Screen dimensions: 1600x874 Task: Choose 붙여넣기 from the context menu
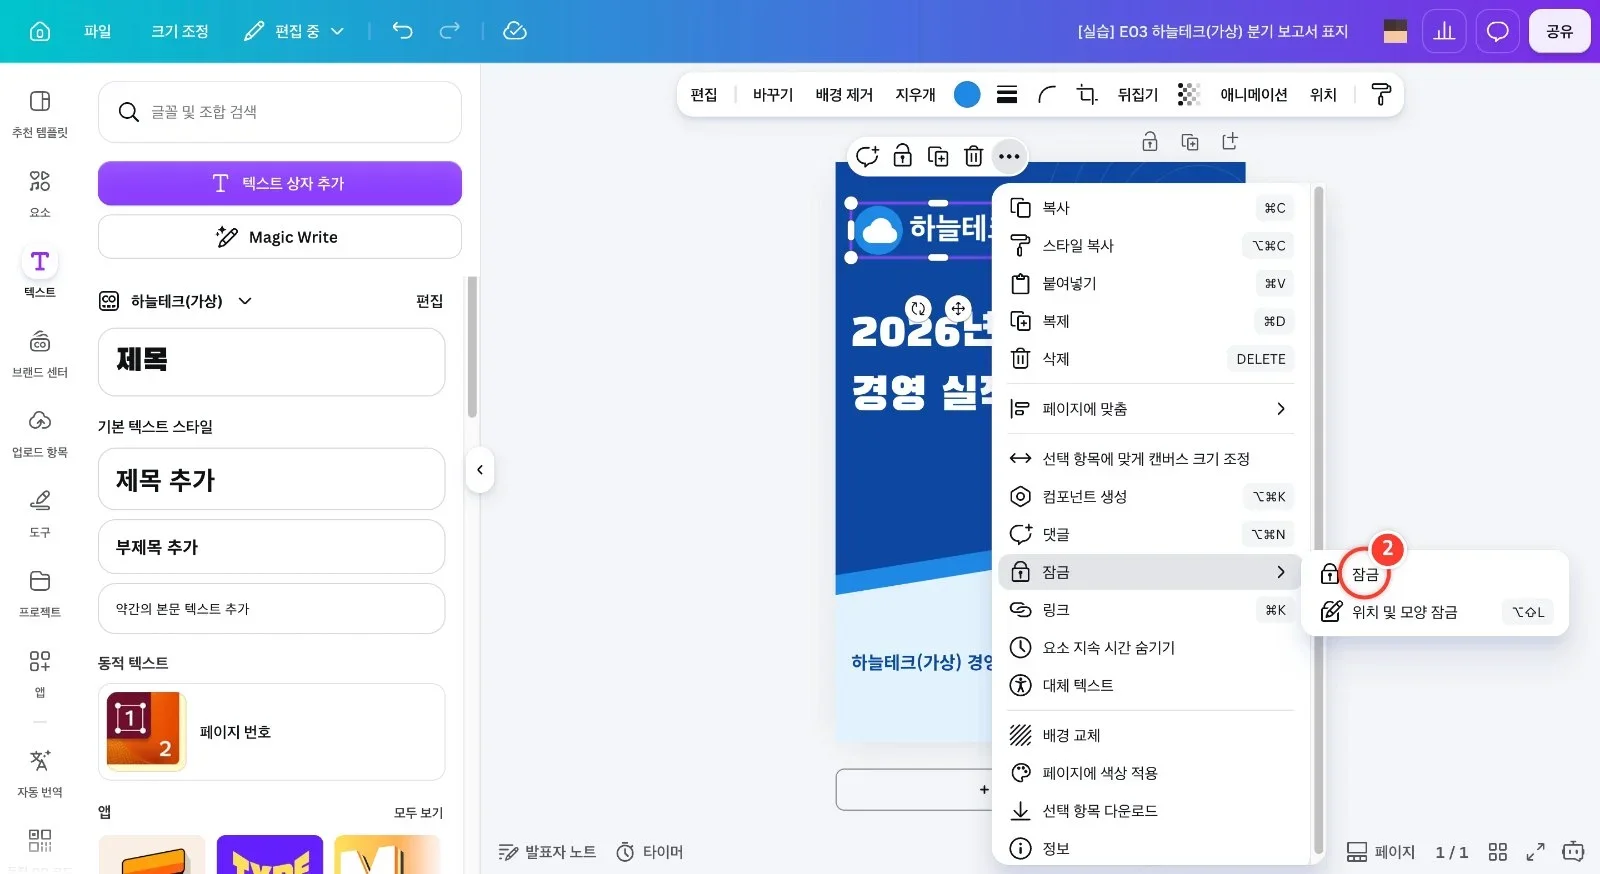(x=1148, y=284)
